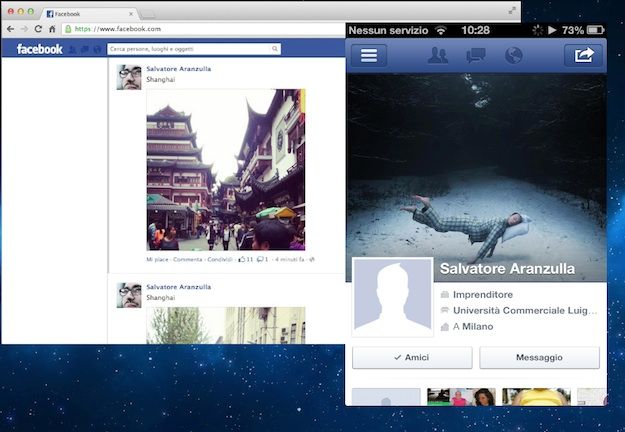Enter fullscreen with browser expand arrows
This screenshot has width=625, height=432.
pos(512,11)
